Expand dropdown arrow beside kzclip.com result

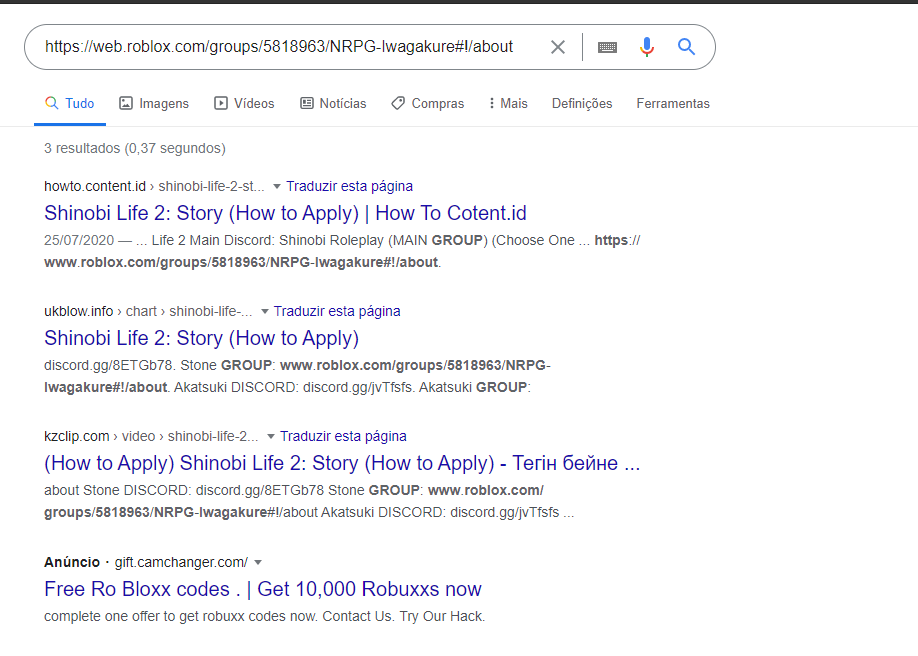(270, 437)
